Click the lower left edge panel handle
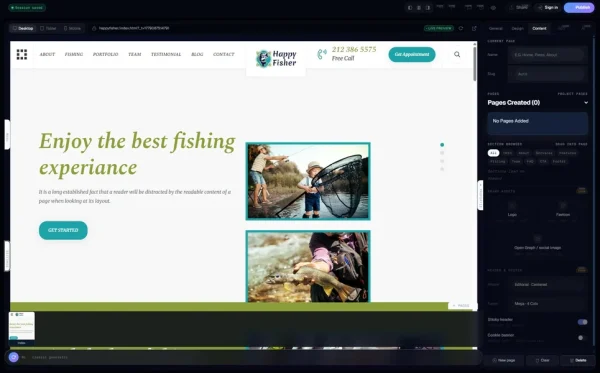This screenshot has width=600, height=373. tap(7, 256)
